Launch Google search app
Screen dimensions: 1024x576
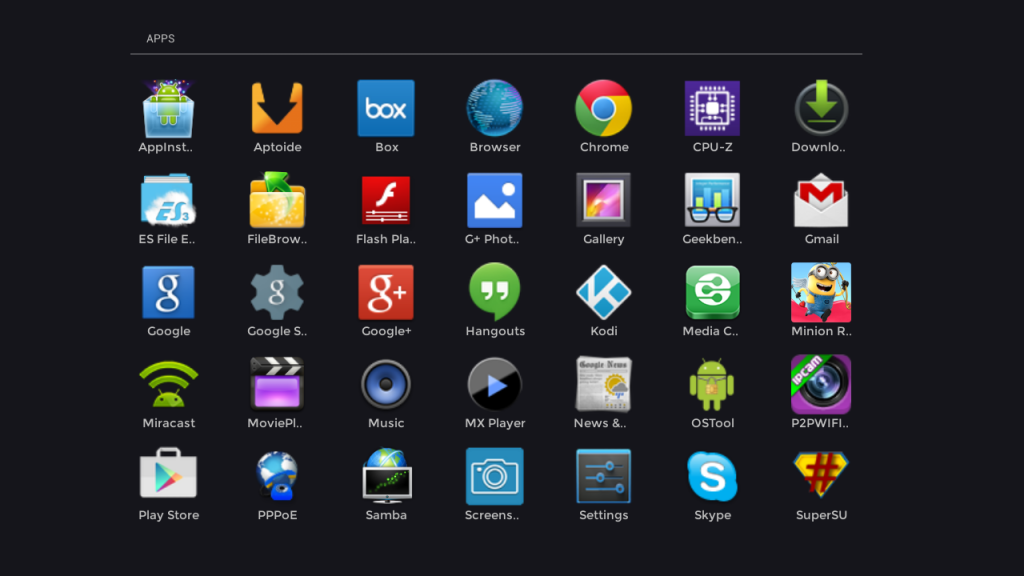click(x=168, y=293)
